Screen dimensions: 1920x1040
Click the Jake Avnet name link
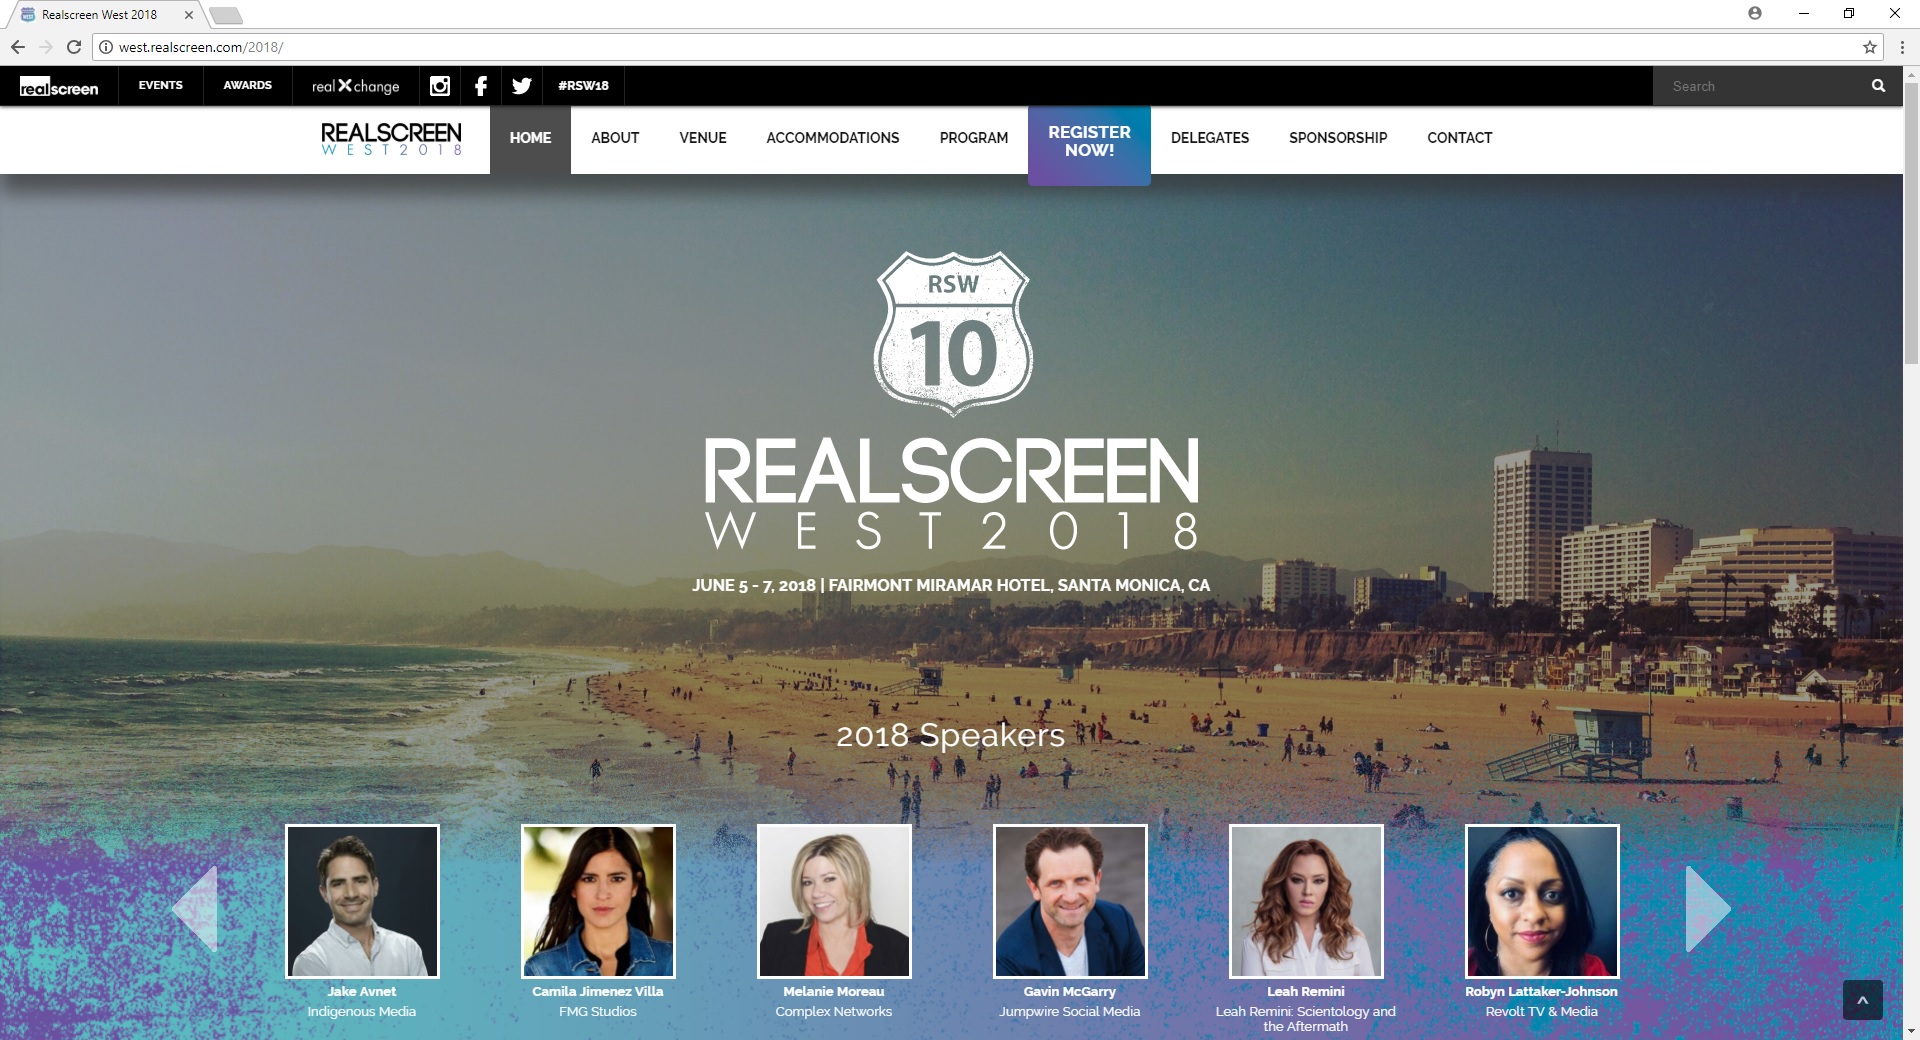(x=362, y=992)
